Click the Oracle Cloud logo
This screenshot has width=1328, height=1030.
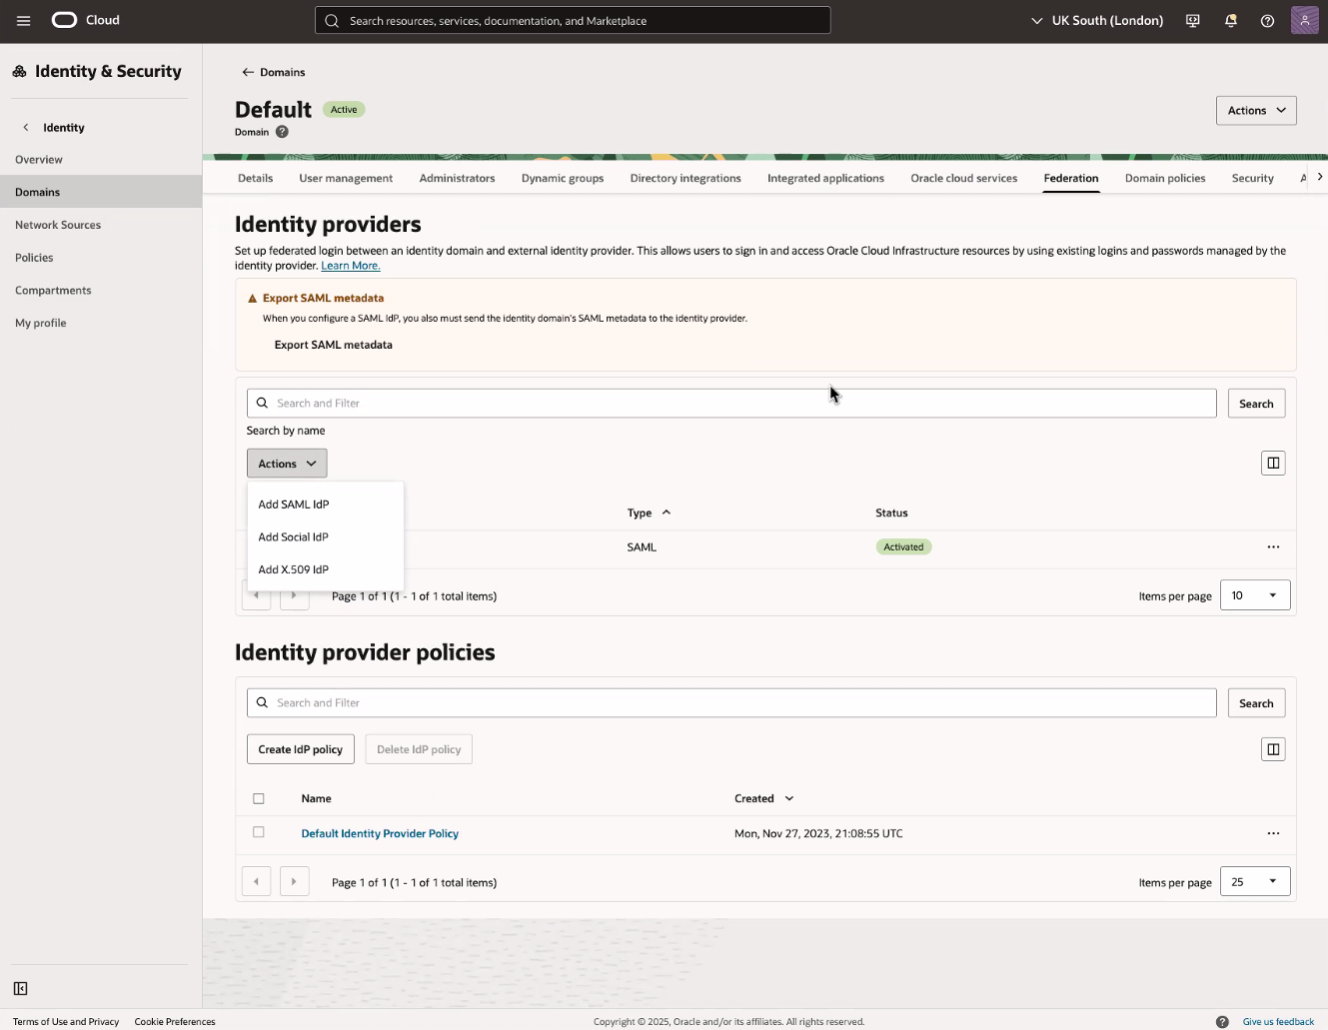pyautogui.click(x=62, y=20)
